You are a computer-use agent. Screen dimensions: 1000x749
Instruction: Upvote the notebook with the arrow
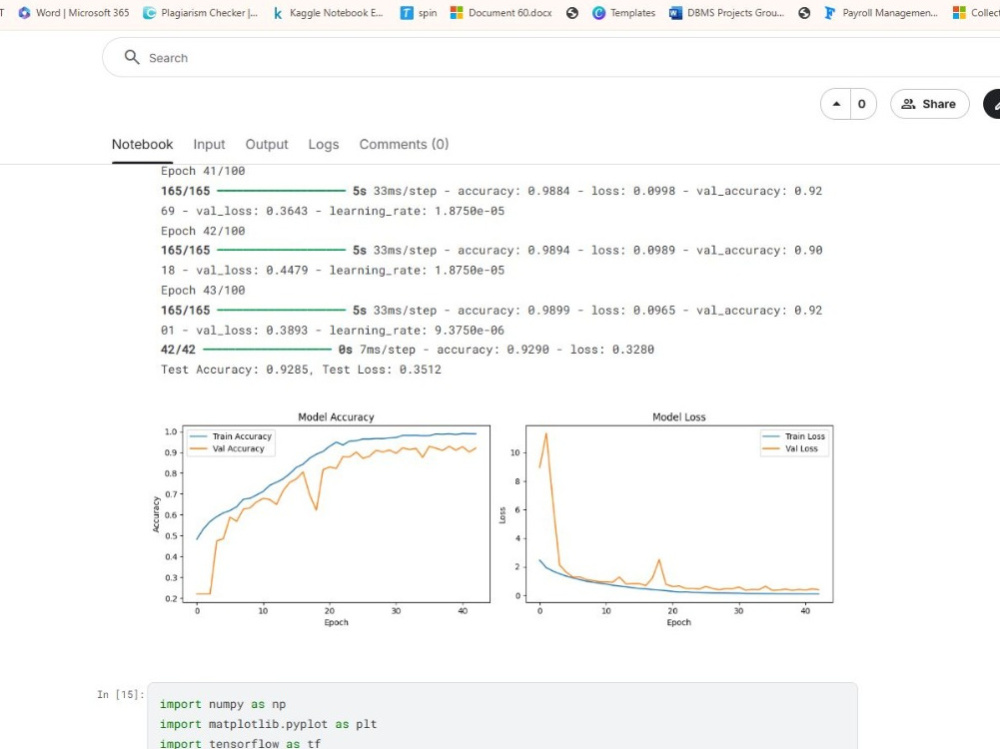[836, 104]
